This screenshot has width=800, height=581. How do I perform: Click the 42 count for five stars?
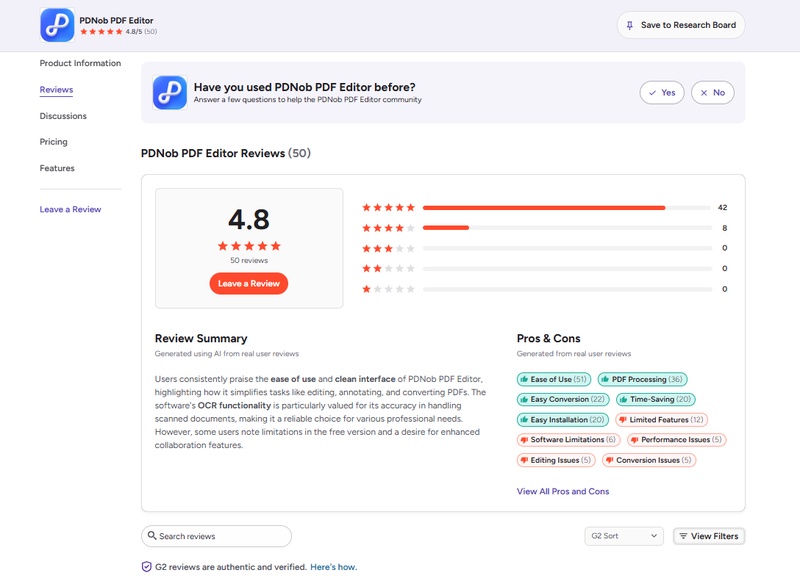click(x=722, y=208)
